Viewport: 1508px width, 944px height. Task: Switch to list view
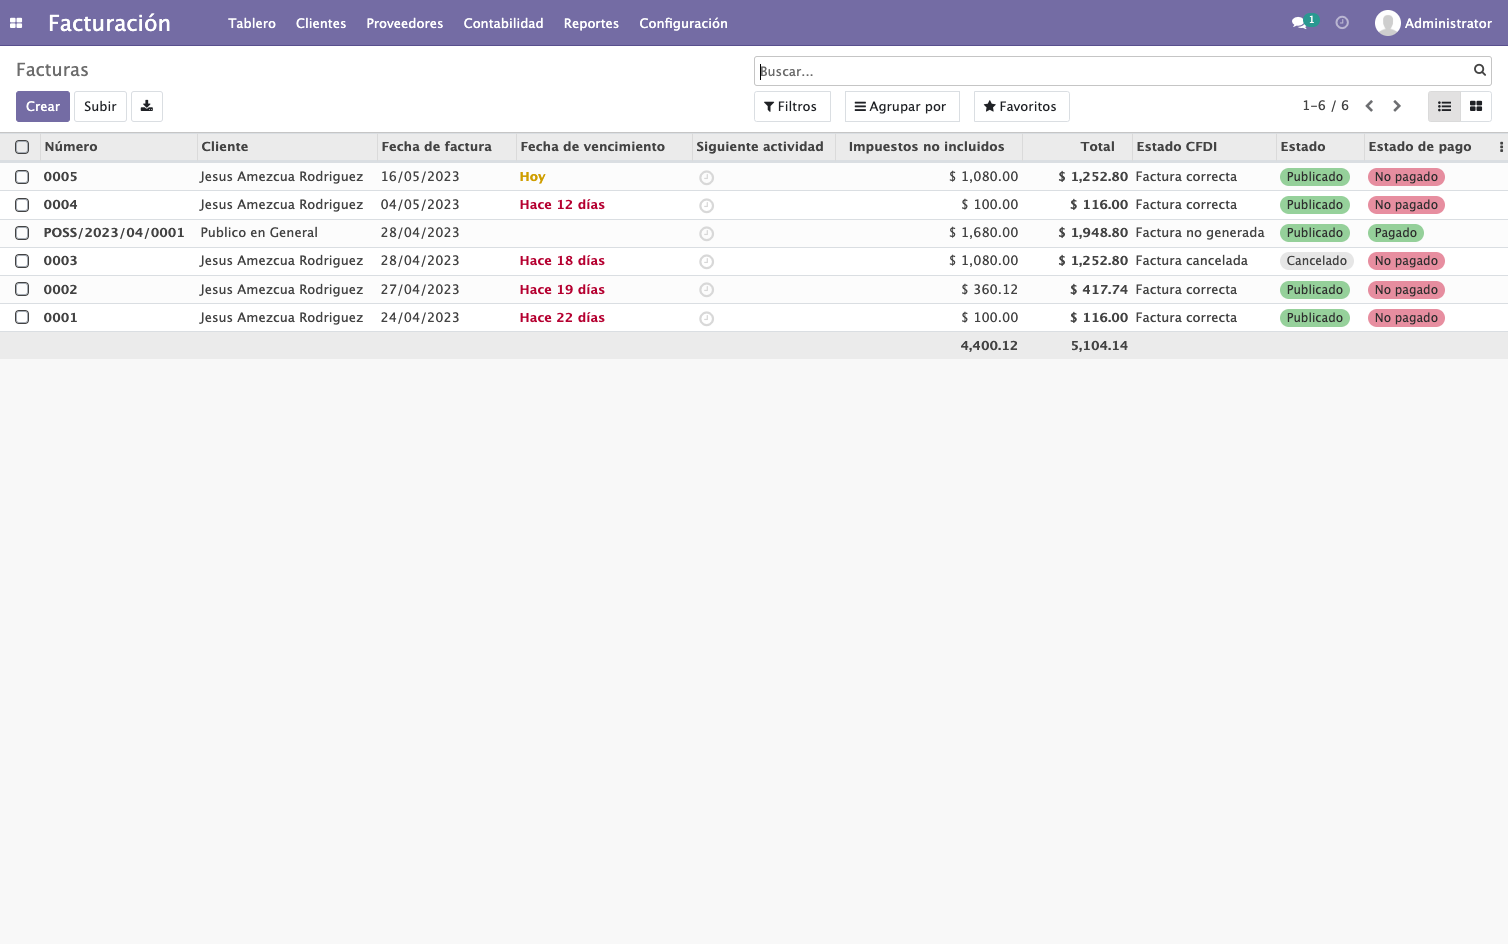tap(1444, 106)
